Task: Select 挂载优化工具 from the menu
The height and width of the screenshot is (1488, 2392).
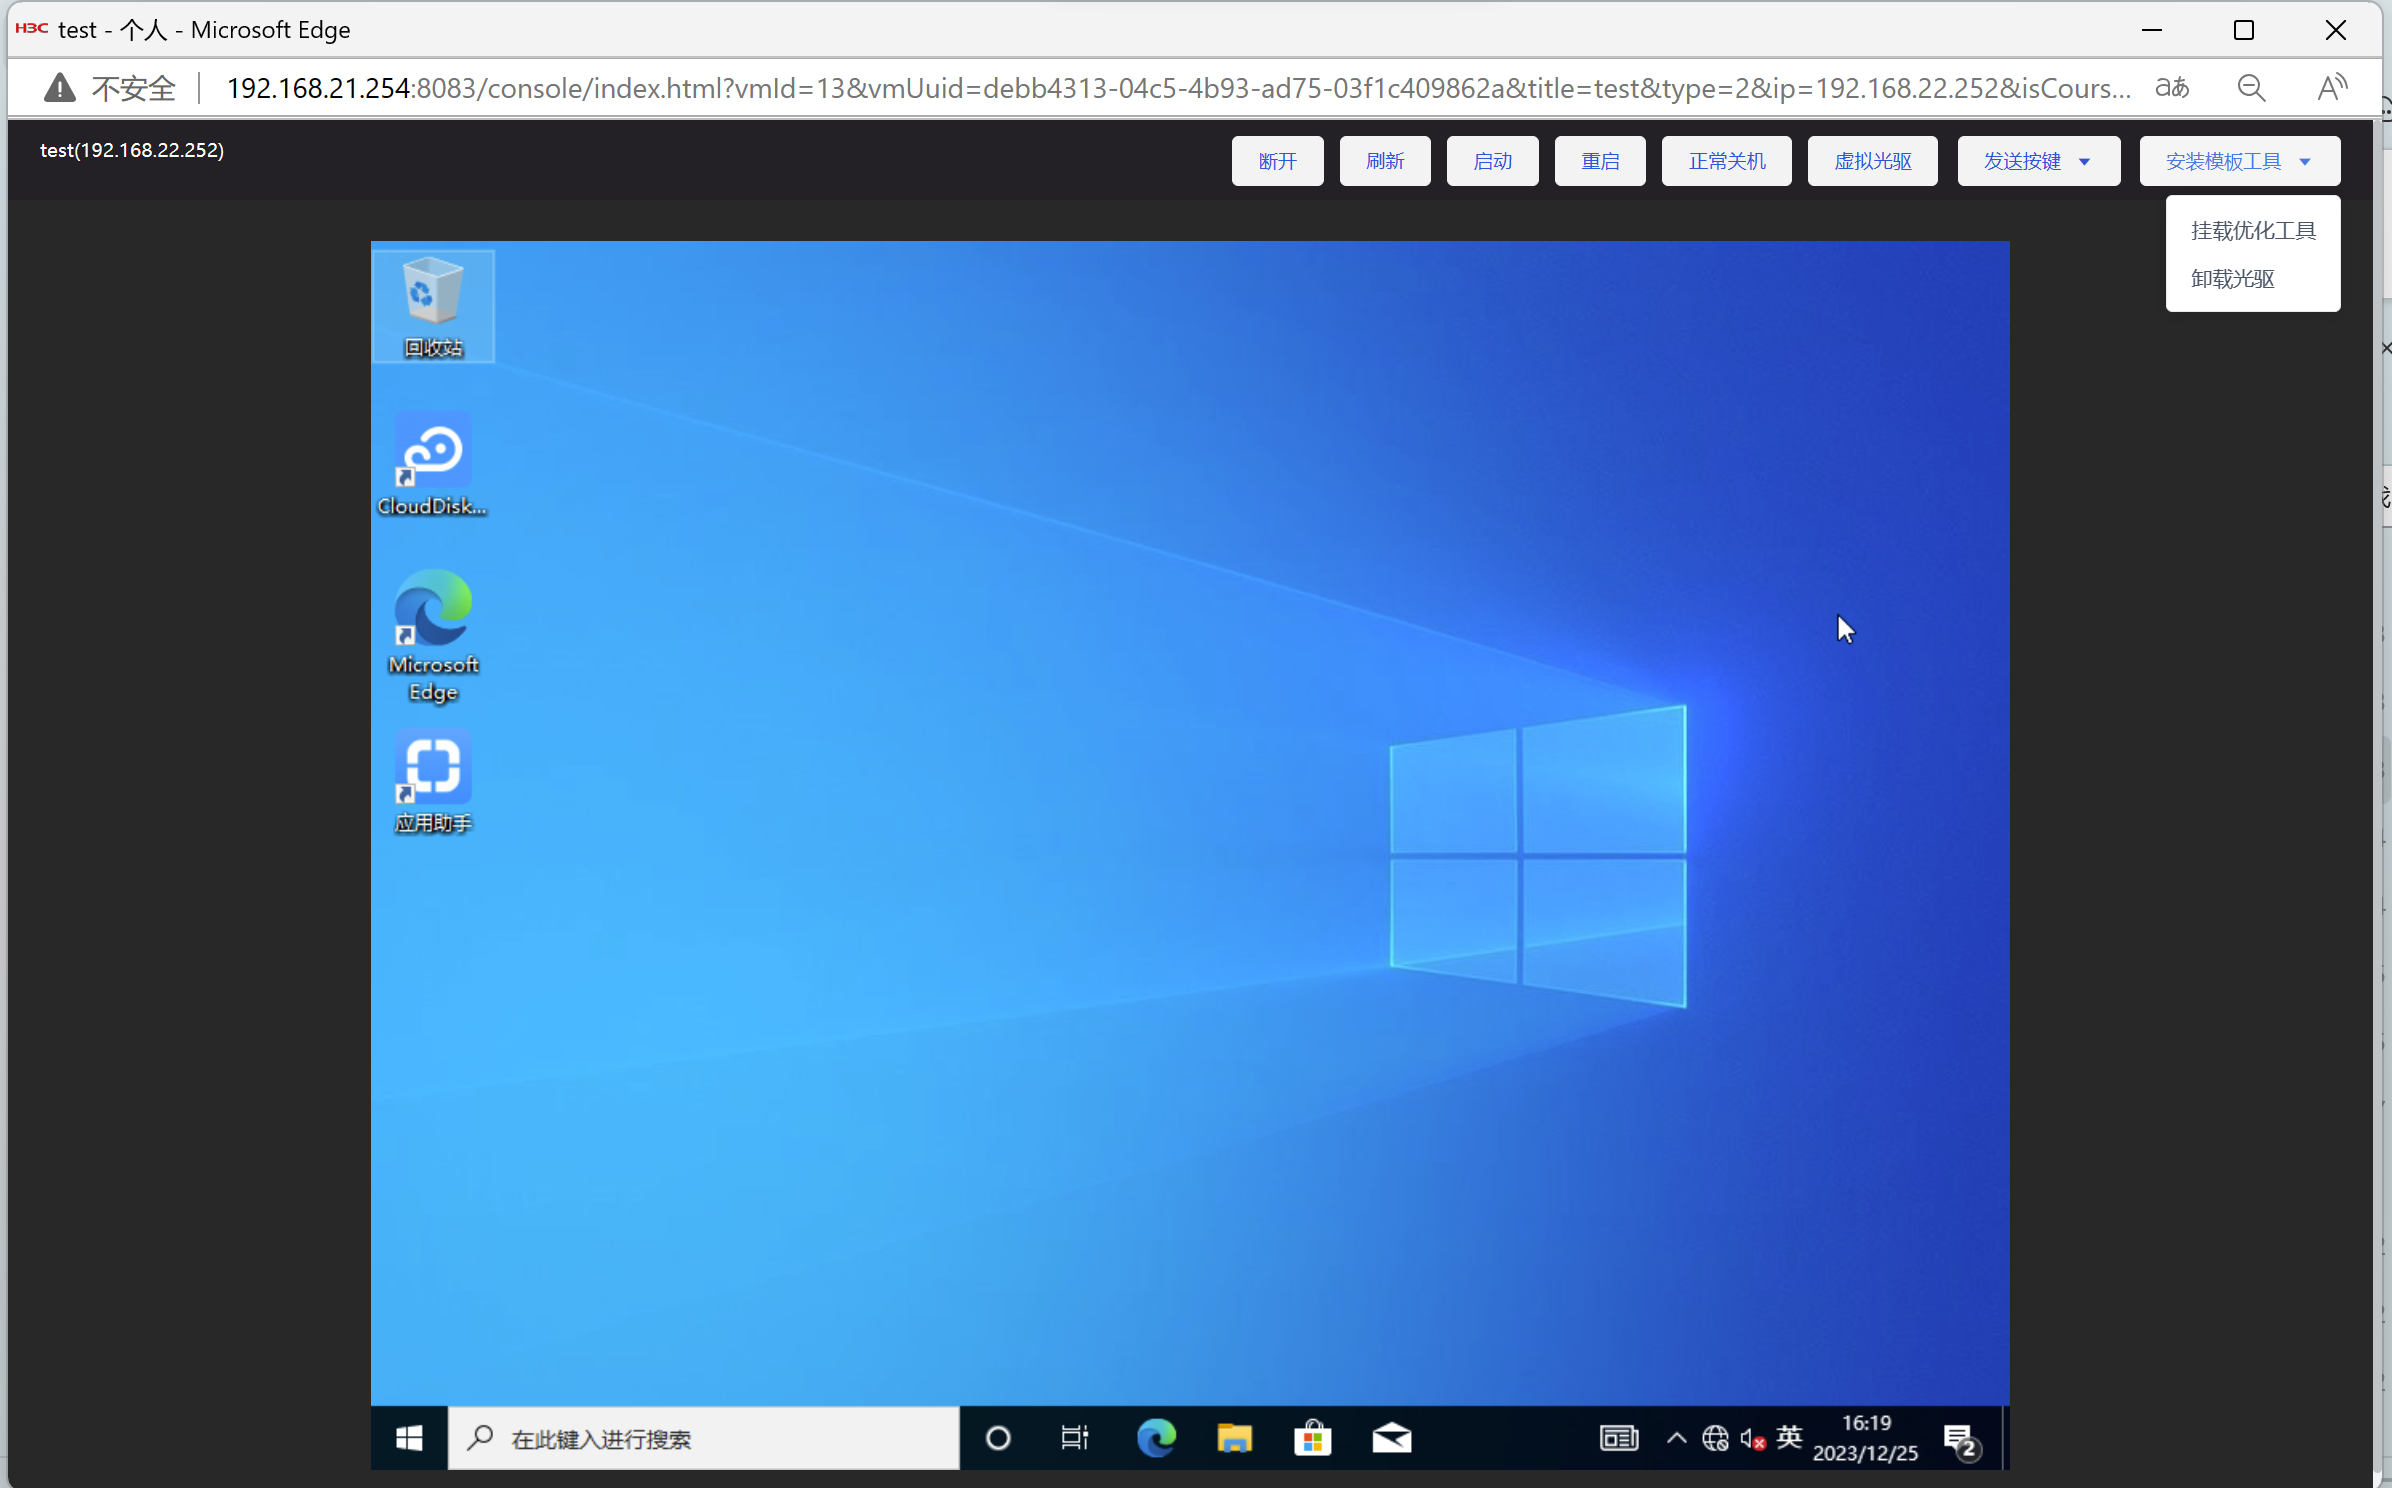Action: (2252, 231)
